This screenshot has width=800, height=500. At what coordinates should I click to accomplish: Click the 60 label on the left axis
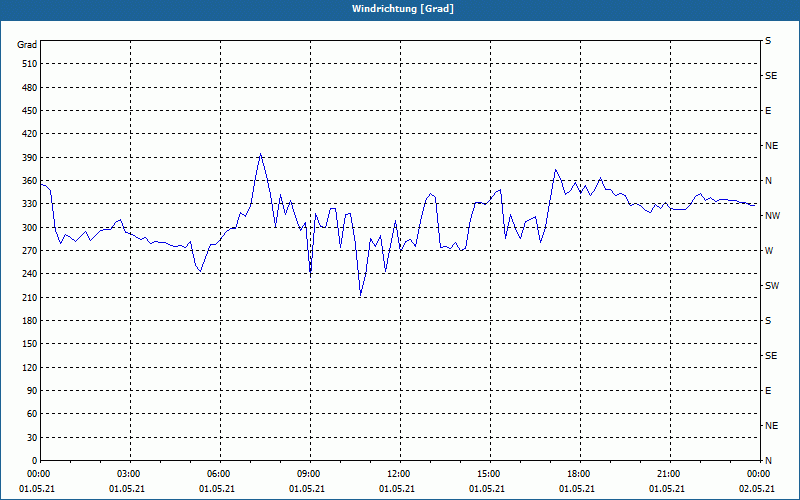pos(32,414)
